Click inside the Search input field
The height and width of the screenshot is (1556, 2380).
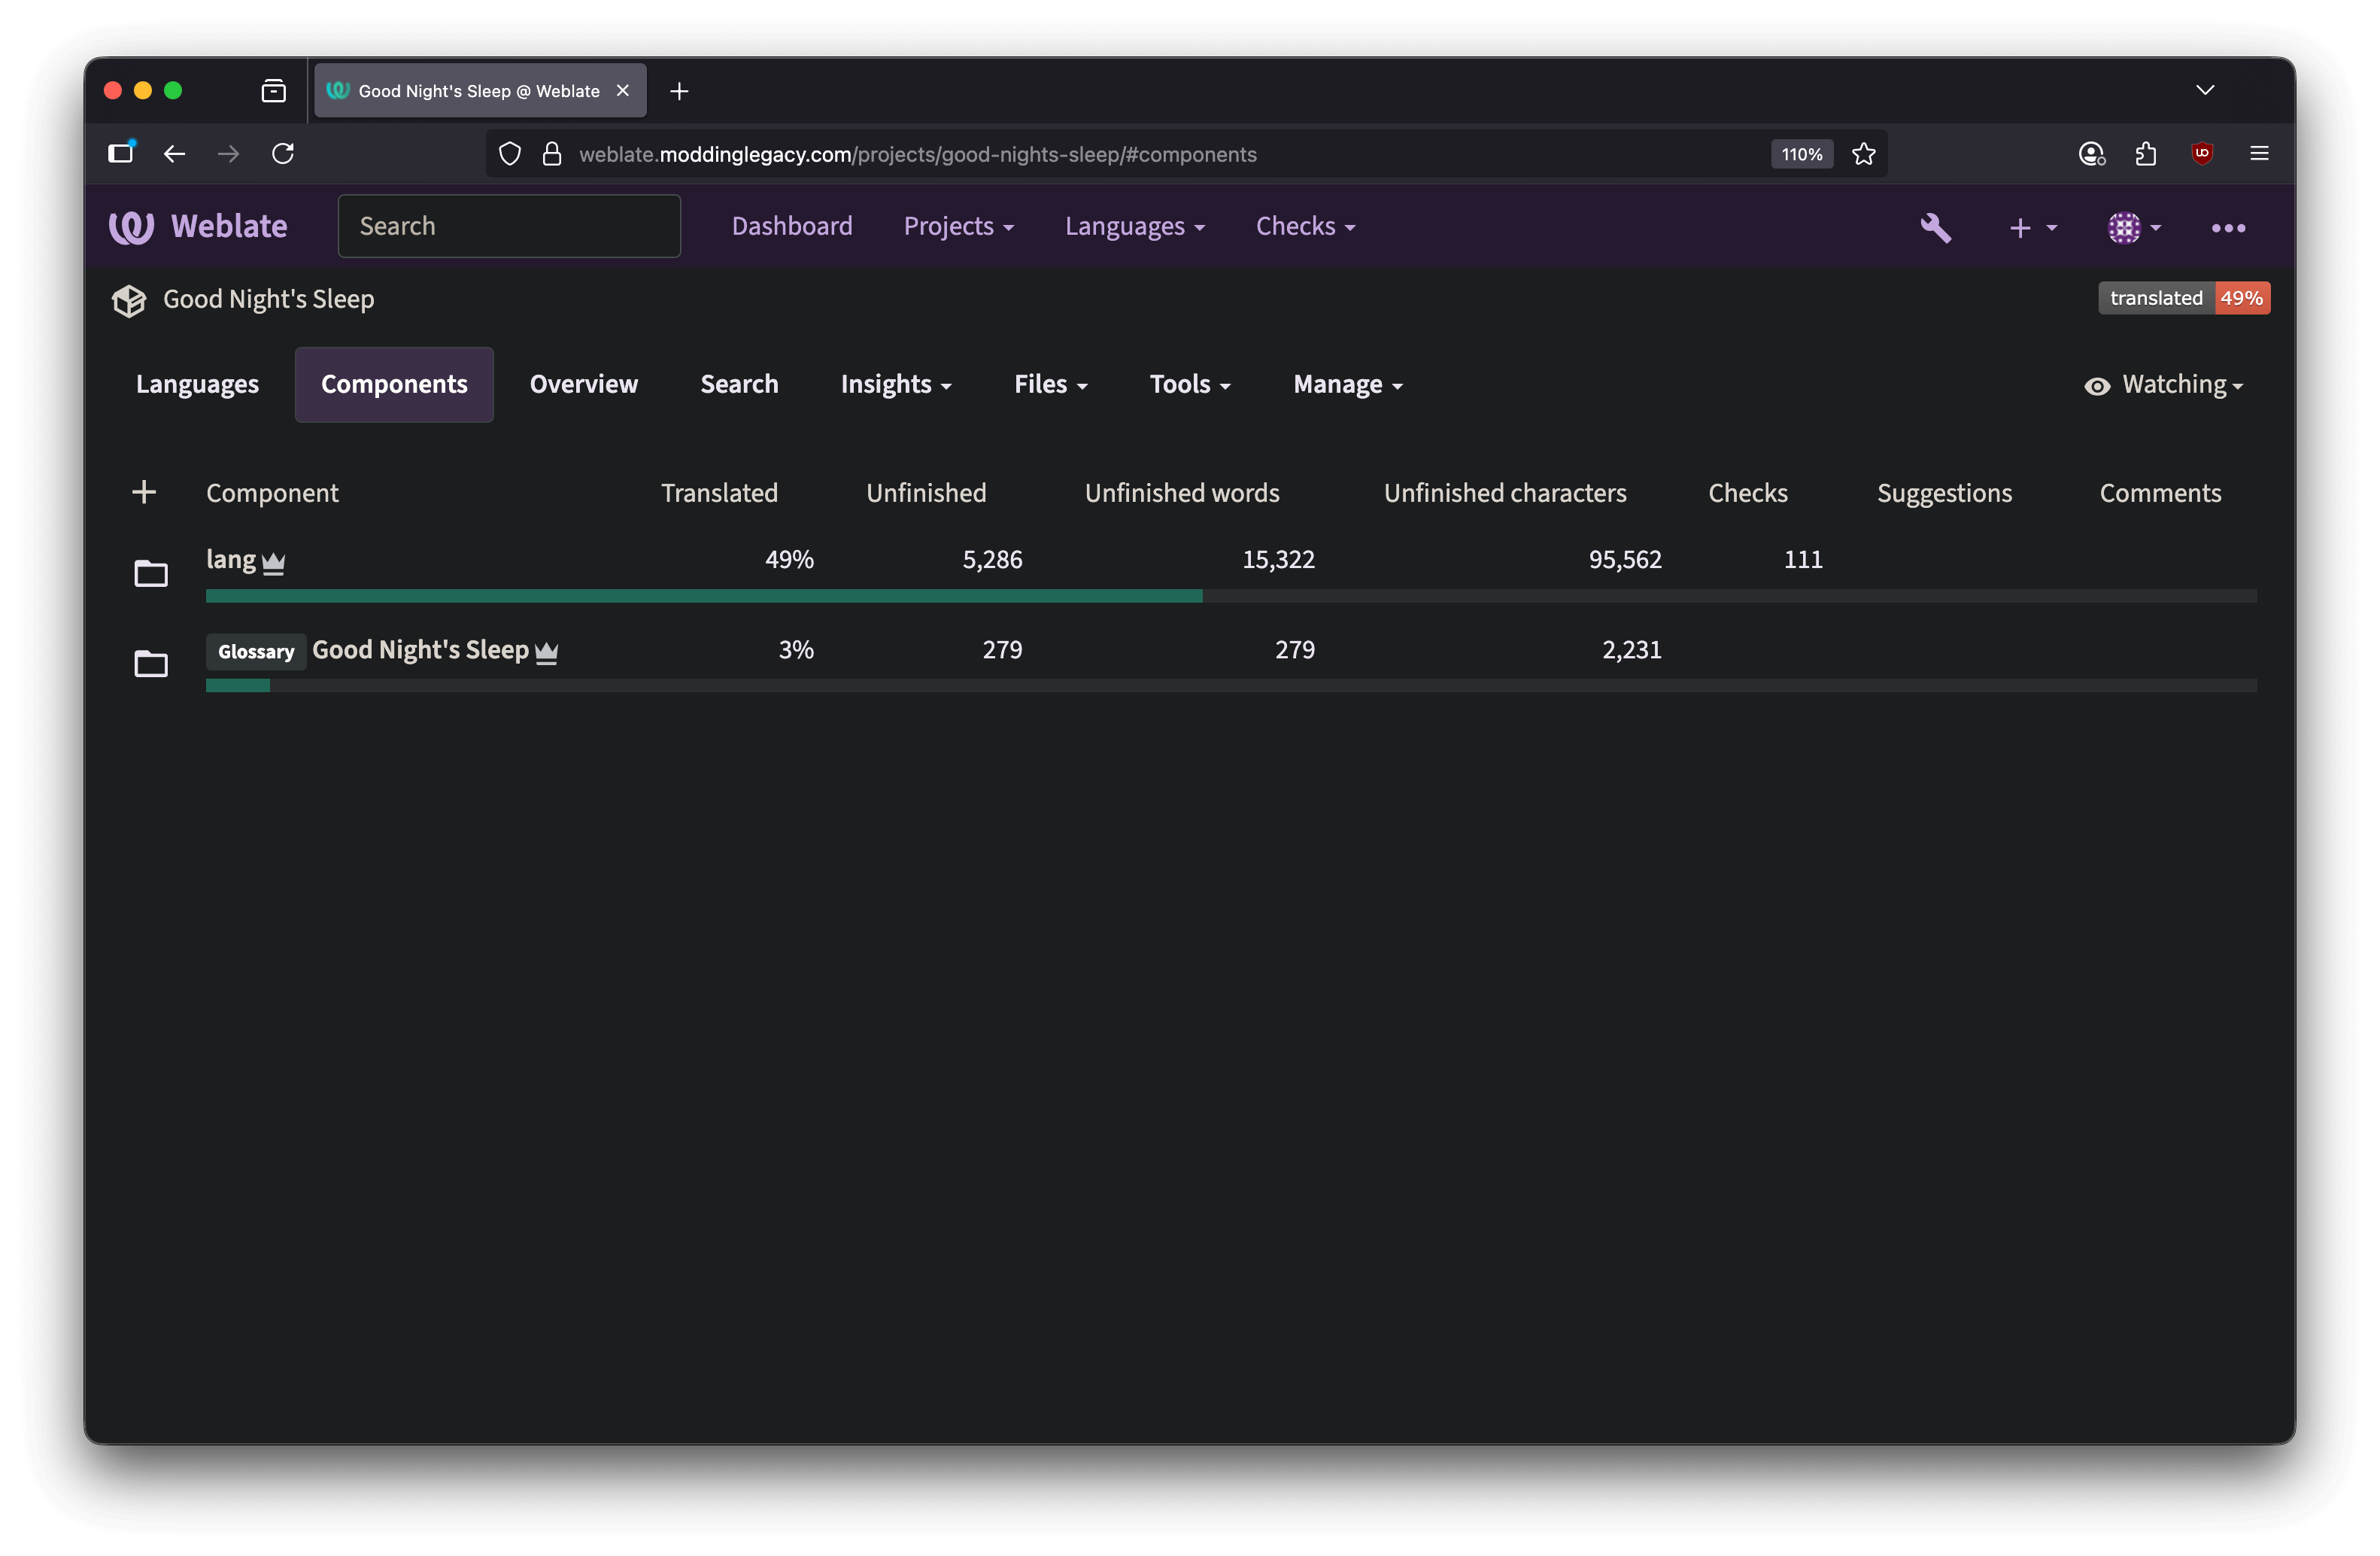(x=509, y=226)
